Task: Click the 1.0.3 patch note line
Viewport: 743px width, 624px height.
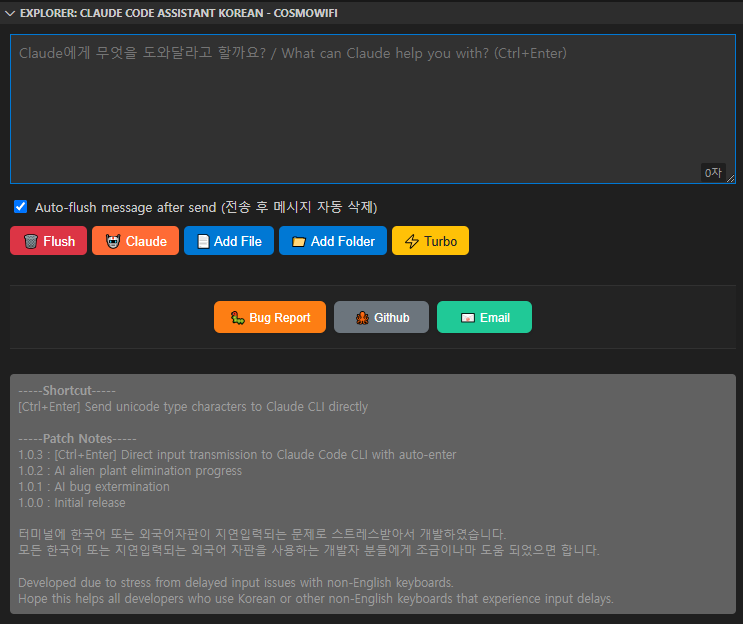Action: coord(237,454)
